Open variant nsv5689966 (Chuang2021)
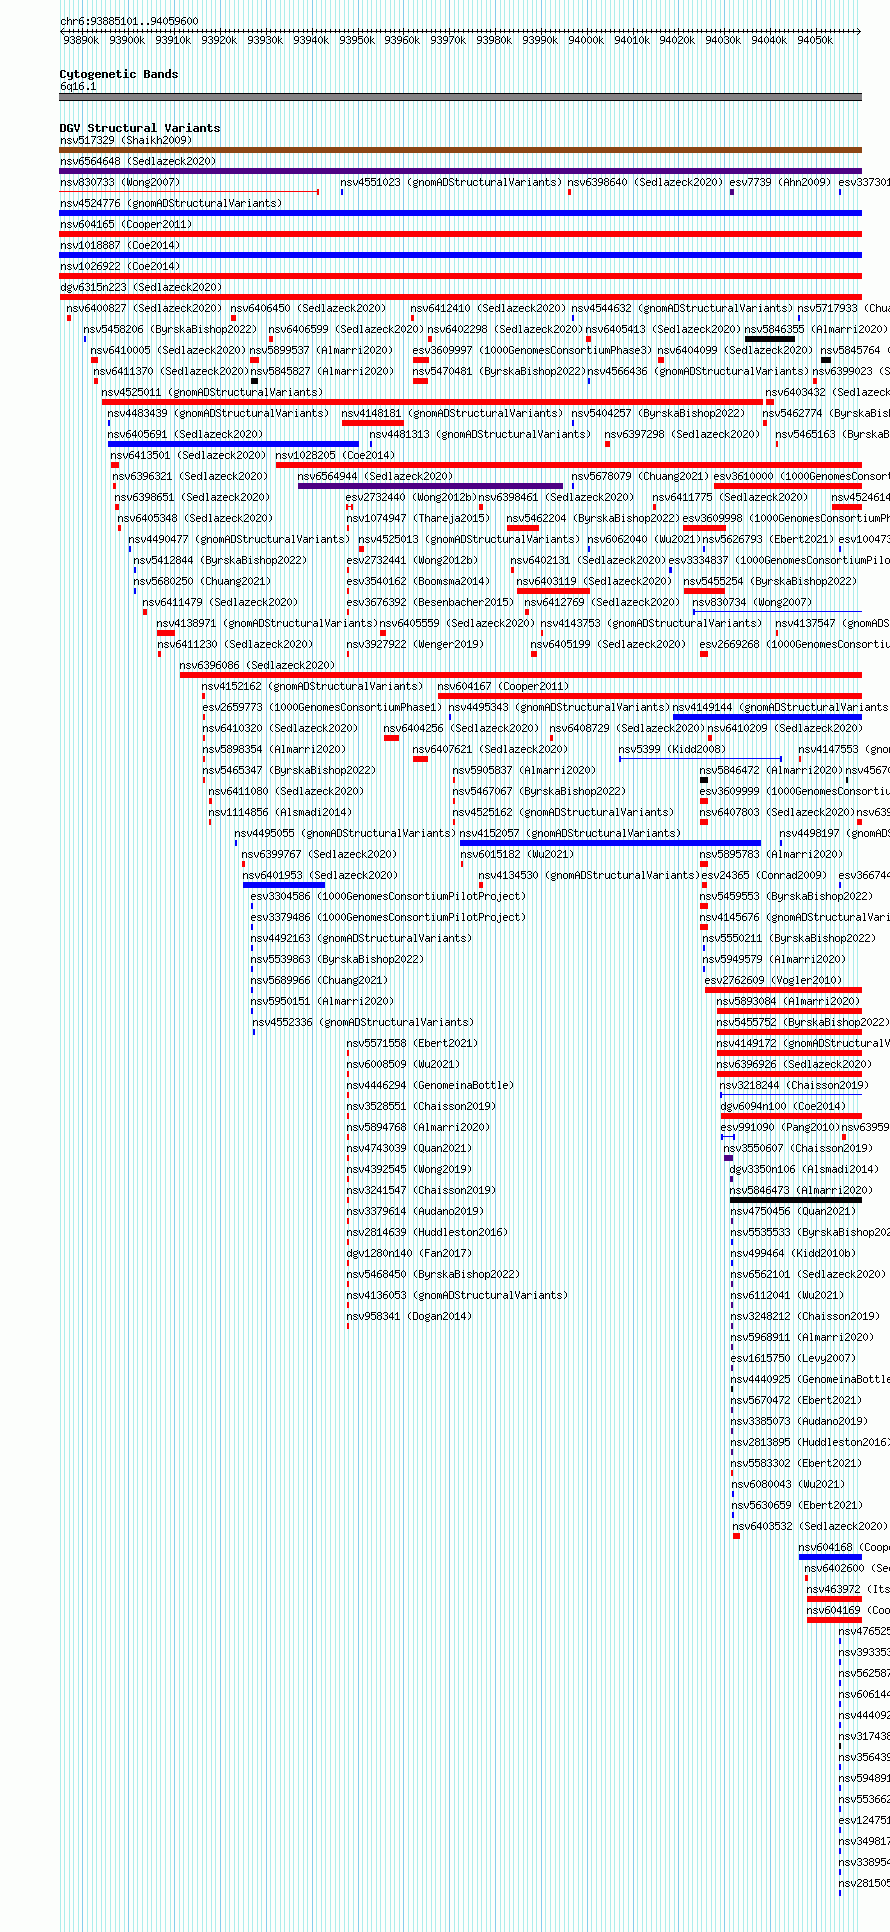Viewport: 890px width, 1932px height. [319, 981]
